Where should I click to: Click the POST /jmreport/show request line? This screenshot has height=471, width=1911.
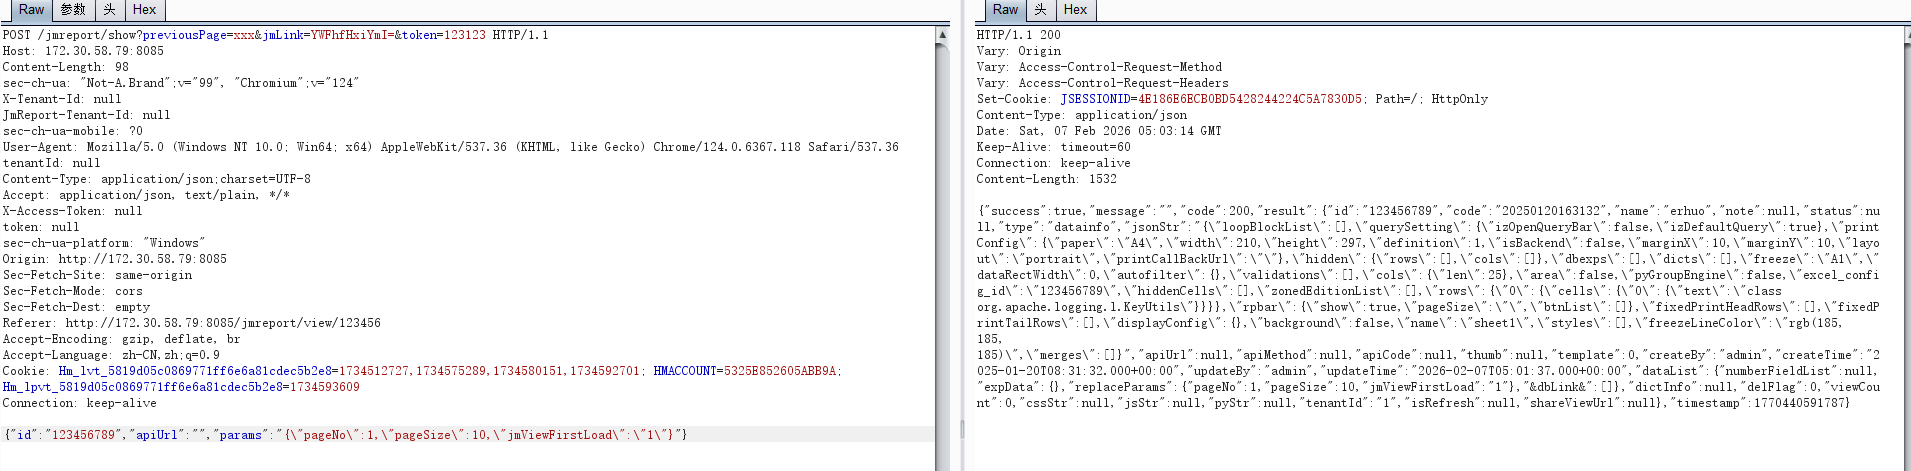275,35
